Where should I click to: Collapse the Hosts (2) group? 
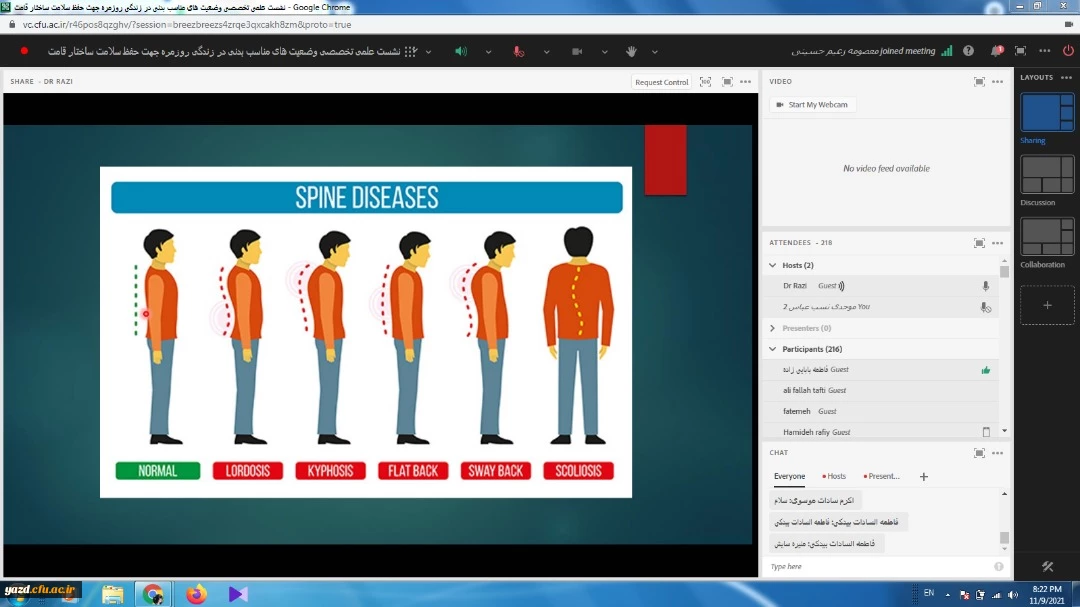(772, 265)
